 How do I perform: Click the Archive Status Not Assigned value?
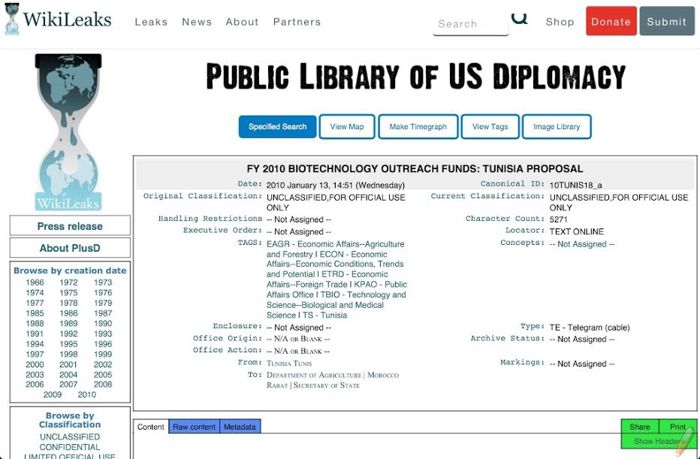582,339
